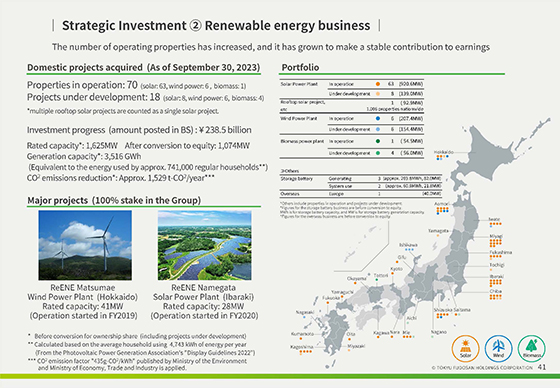This screenshot has height=388, width=560.
Task: Click the blue dot for Wind in operation
Action: coord(378,118)
